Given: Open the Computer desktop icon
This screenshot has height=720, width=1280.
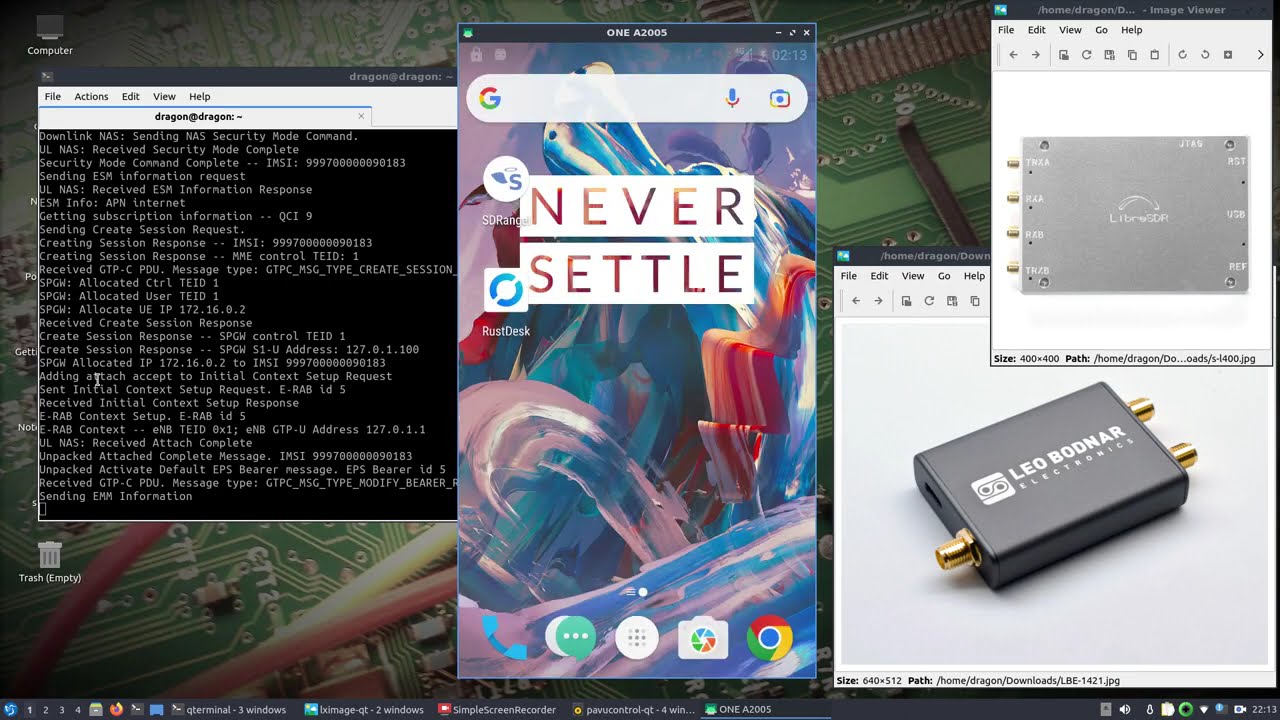Looking at the screenshot, I should [50, 35].
